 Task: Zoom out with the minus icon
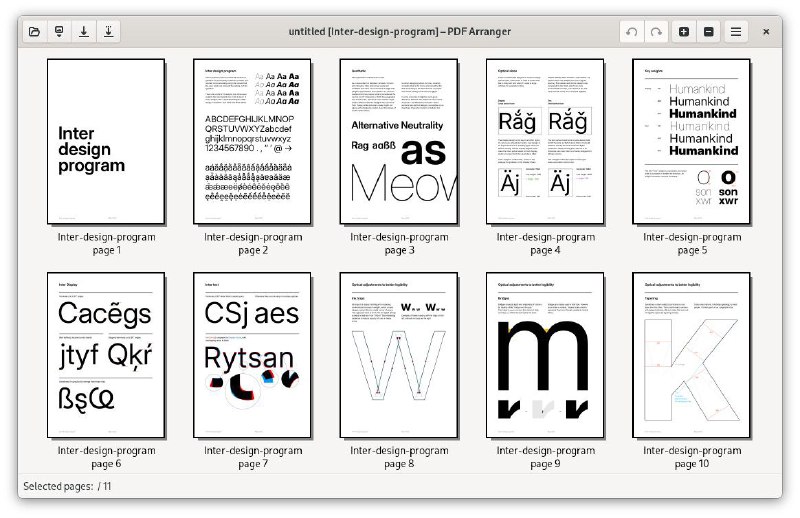tap(709, 32)
